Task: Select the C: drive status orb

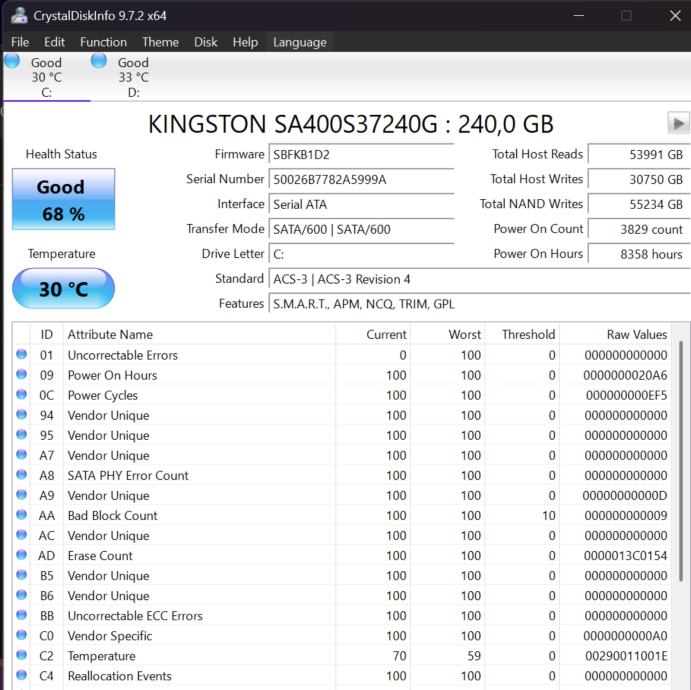Action: pyautogui.click(x=12, y=61)
